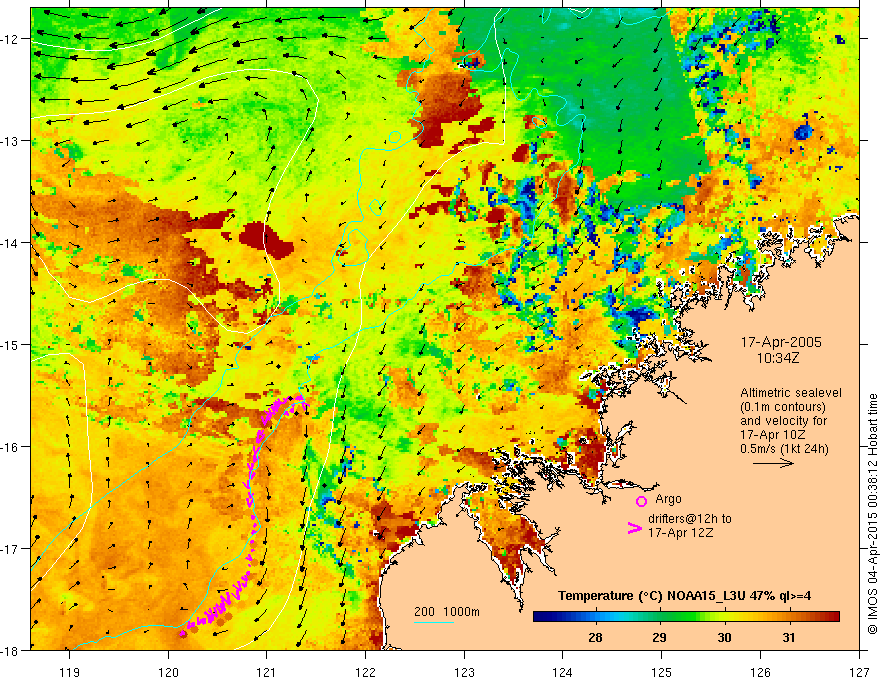Click longitude axis label 124
Viewport: 880px width, 680px height.
(x=563, y=672)
